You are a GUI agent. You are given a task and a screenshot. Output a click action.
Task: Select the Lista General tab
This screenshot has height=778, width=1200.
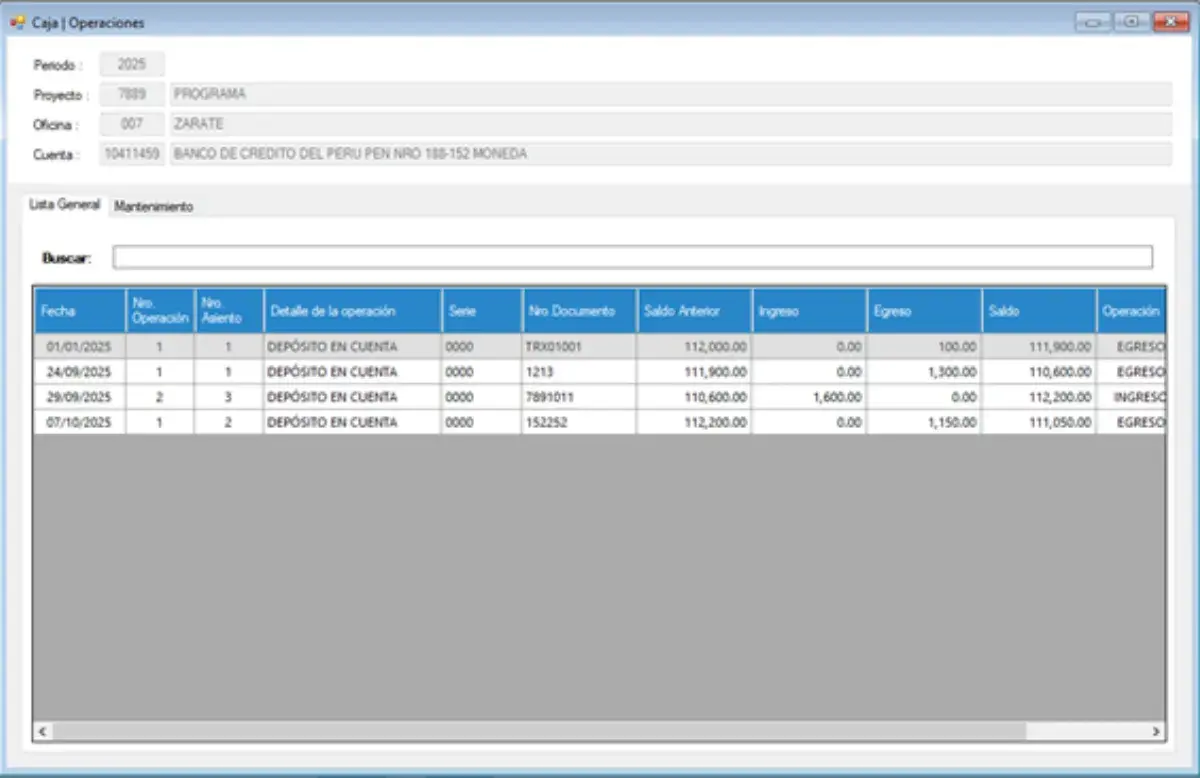tap(65, 204)
